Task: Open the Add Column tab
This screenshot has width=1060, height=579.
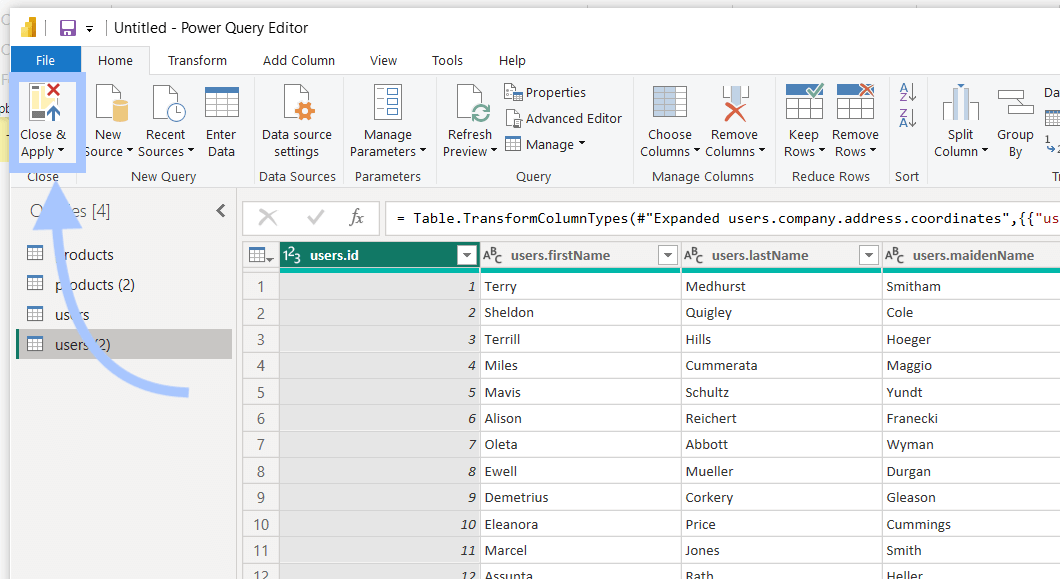Action: [299, 60]
